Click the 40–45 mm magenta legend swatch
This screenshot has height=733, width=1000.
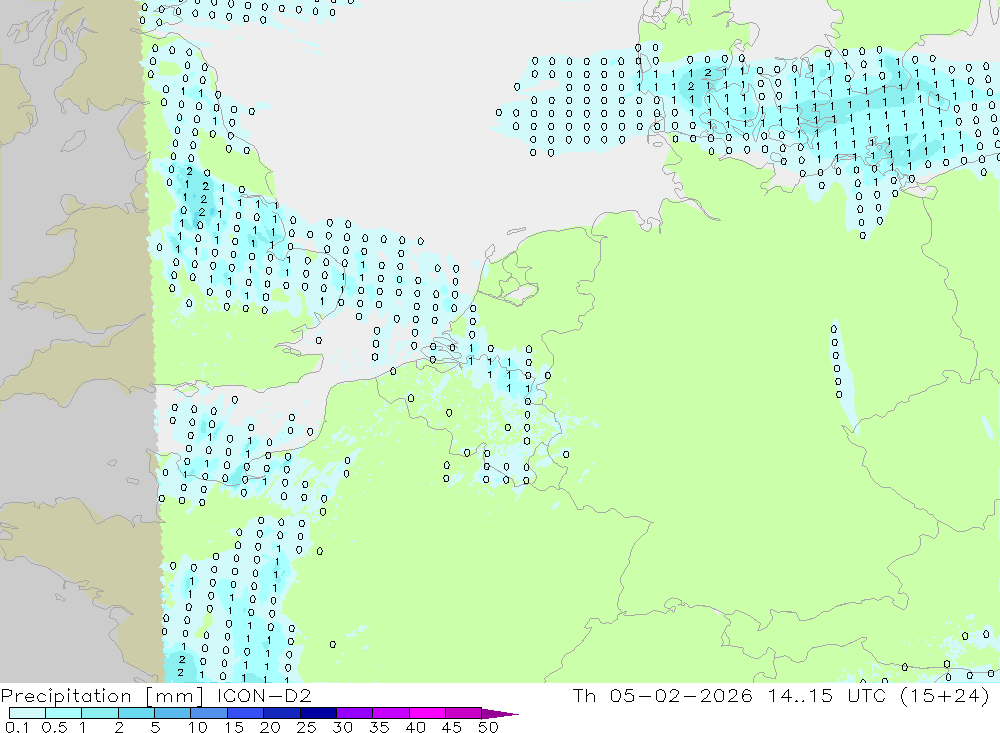[427, 713]
